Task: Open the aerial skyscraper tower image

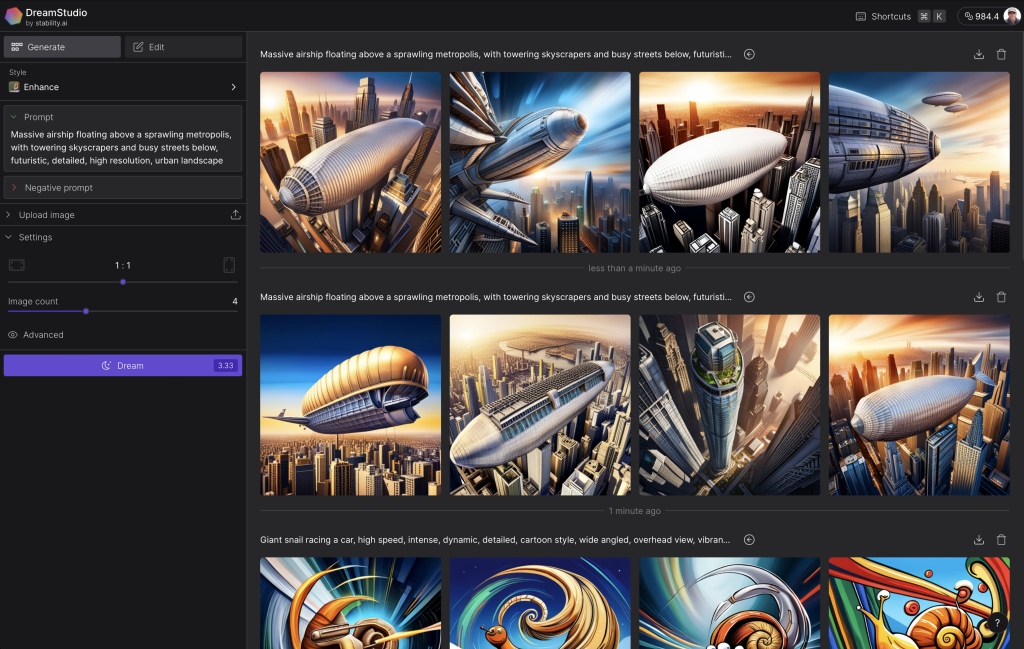Action: 729,405
